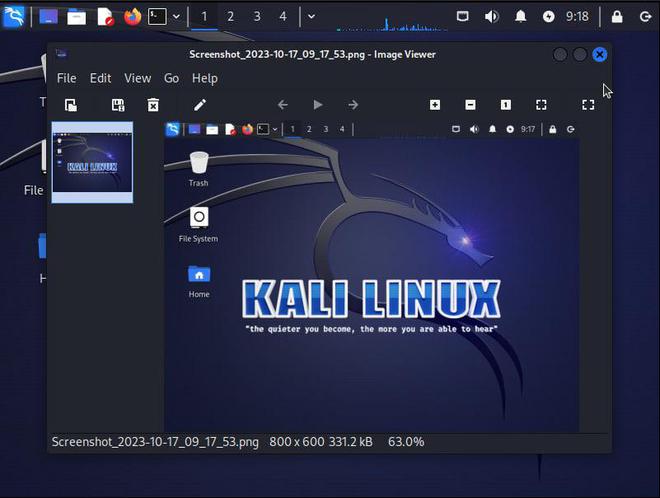The width and height of the screenshot is (660, 498).
Task: Switch to workspace 1
Action: click(x=204, y=16)
